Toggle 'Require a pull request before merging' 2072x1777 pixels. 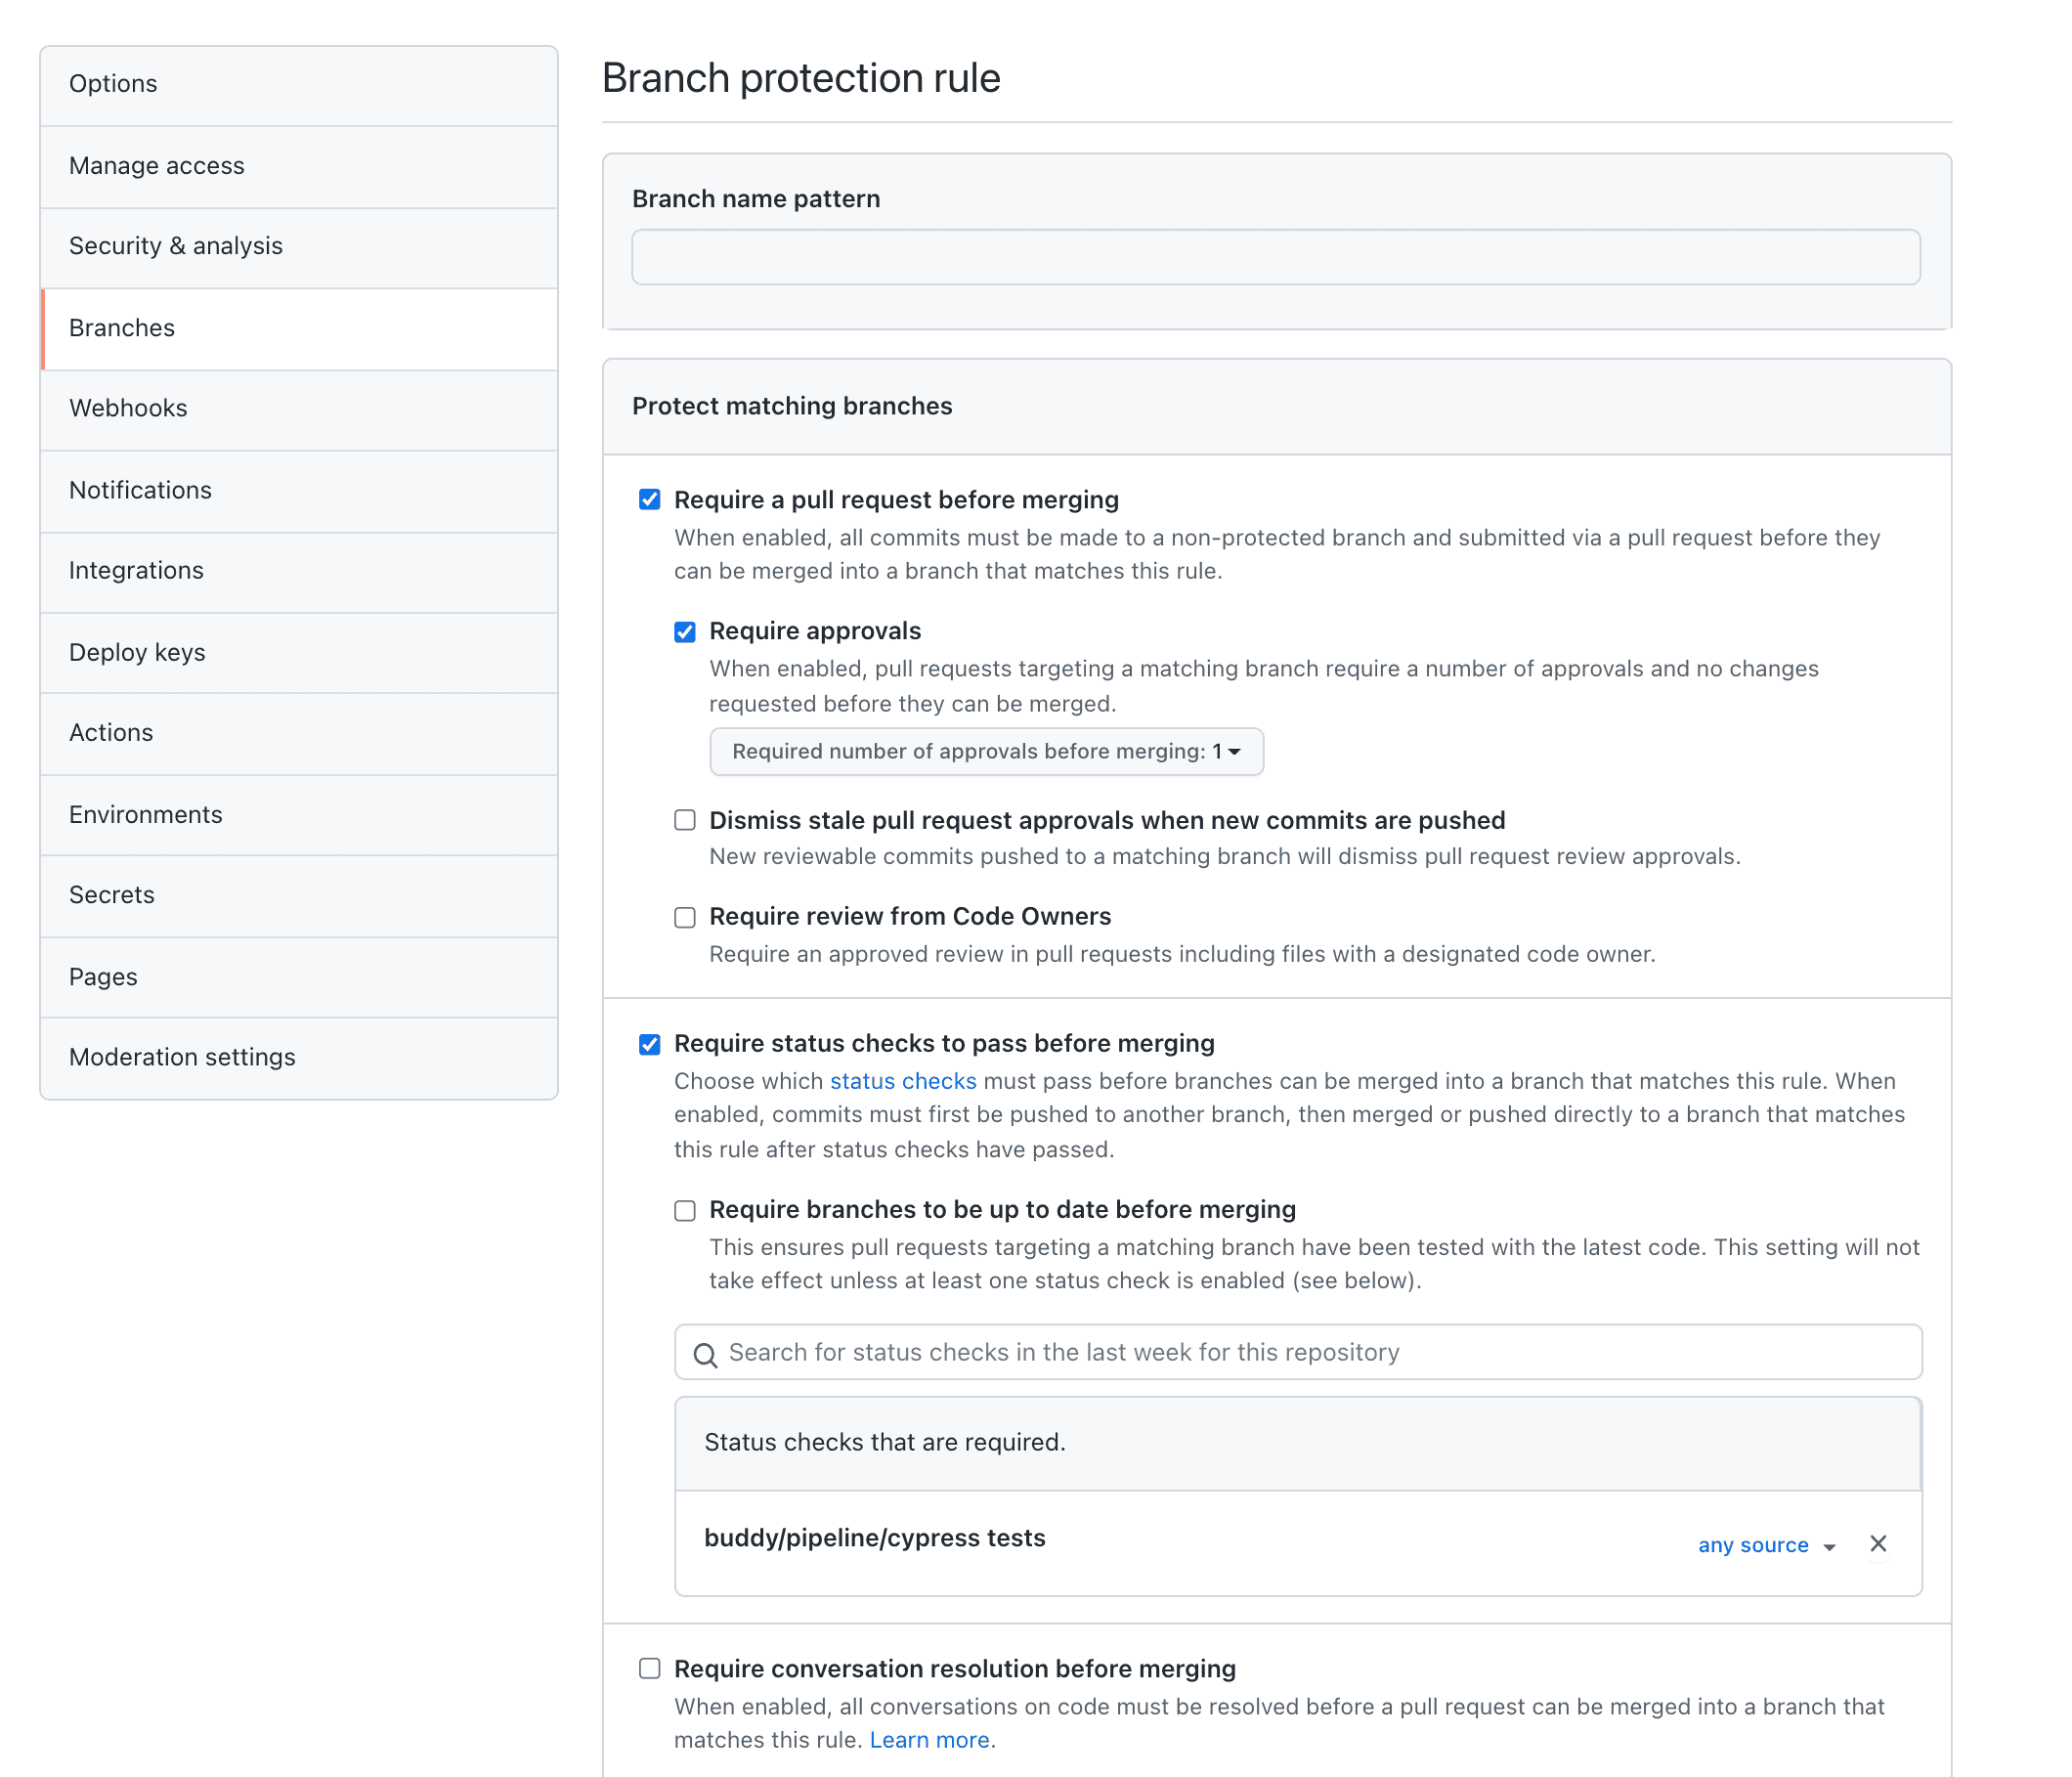[x=650, y=498]
